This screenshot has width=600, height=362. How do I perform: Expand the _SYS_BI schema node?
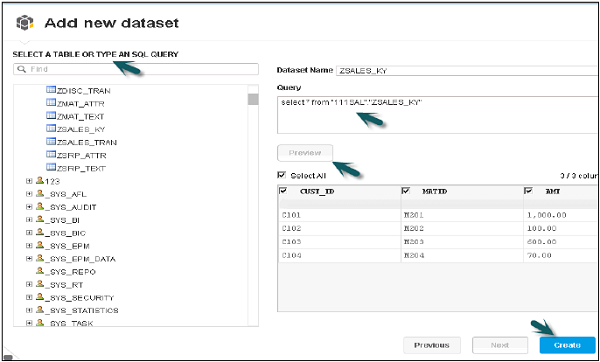29,220
